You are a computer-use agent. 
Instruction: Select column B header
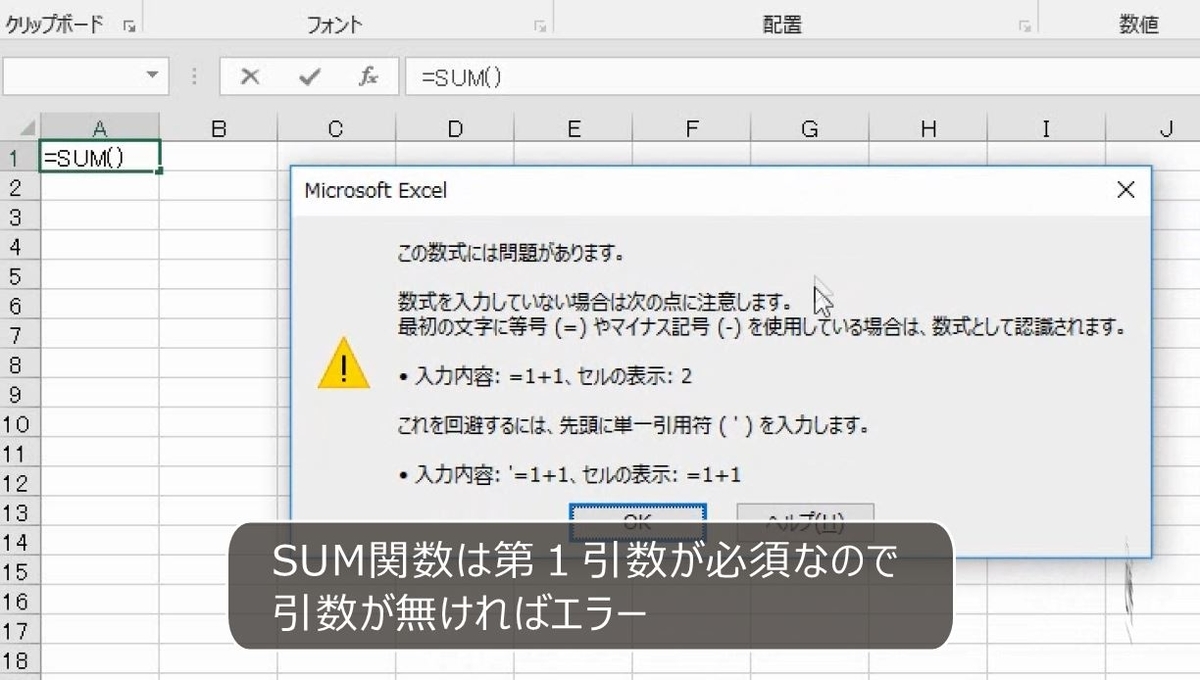(218, 129)
